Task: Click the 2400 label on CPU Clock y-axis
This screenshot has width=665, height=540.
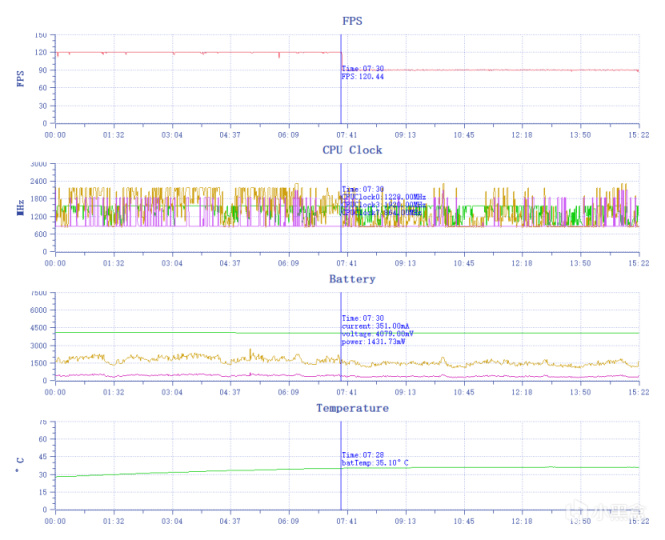Action: point(39,181)
